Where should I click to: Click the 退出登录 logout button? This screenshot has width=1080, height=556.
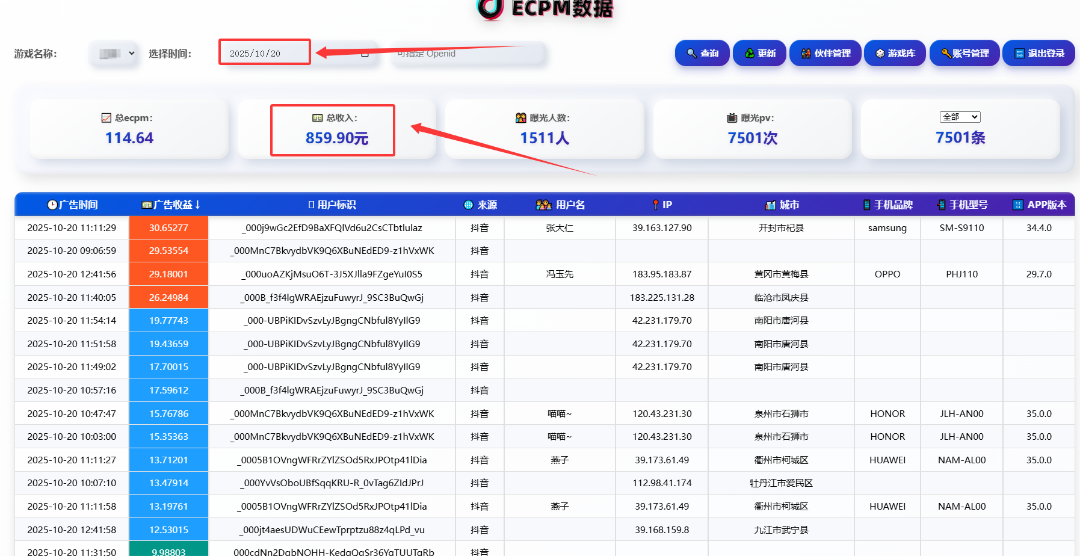(x=1038, y=53)
